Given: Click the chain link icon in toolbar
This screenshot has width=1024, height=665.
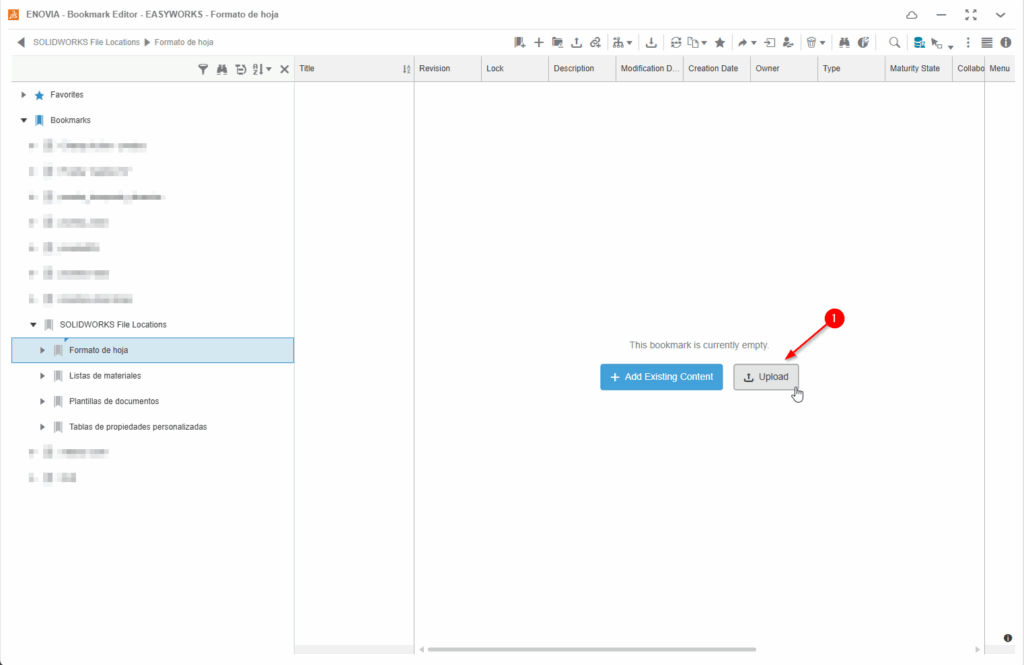Looking at the screenshot, I should point(595,42).
